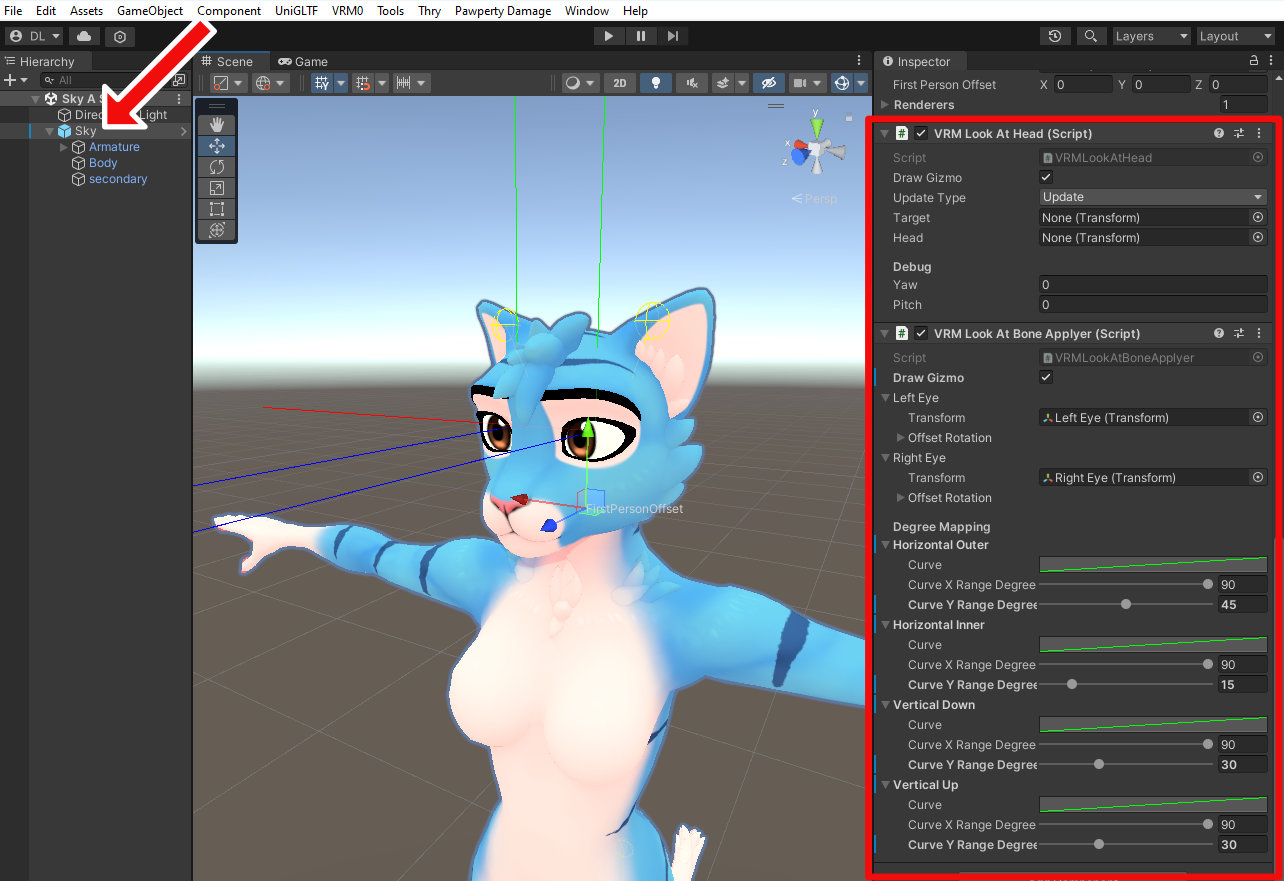This screenshot has height=881, width=1284.
Task: Open Unity Cloud services button
Action: click(x=84, y=36)
